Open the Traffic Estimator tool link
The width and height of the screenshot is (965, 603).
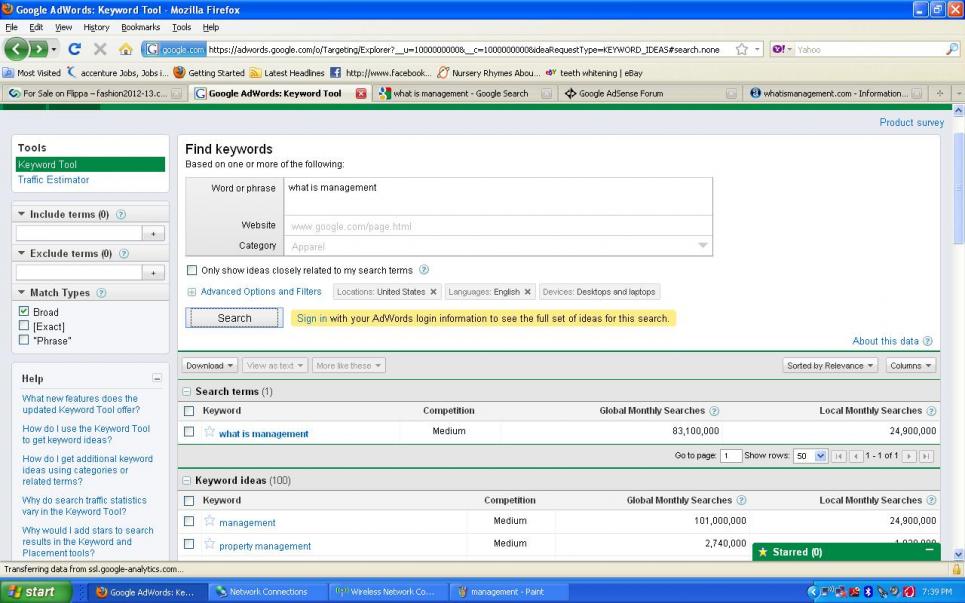tap(54, 180)
